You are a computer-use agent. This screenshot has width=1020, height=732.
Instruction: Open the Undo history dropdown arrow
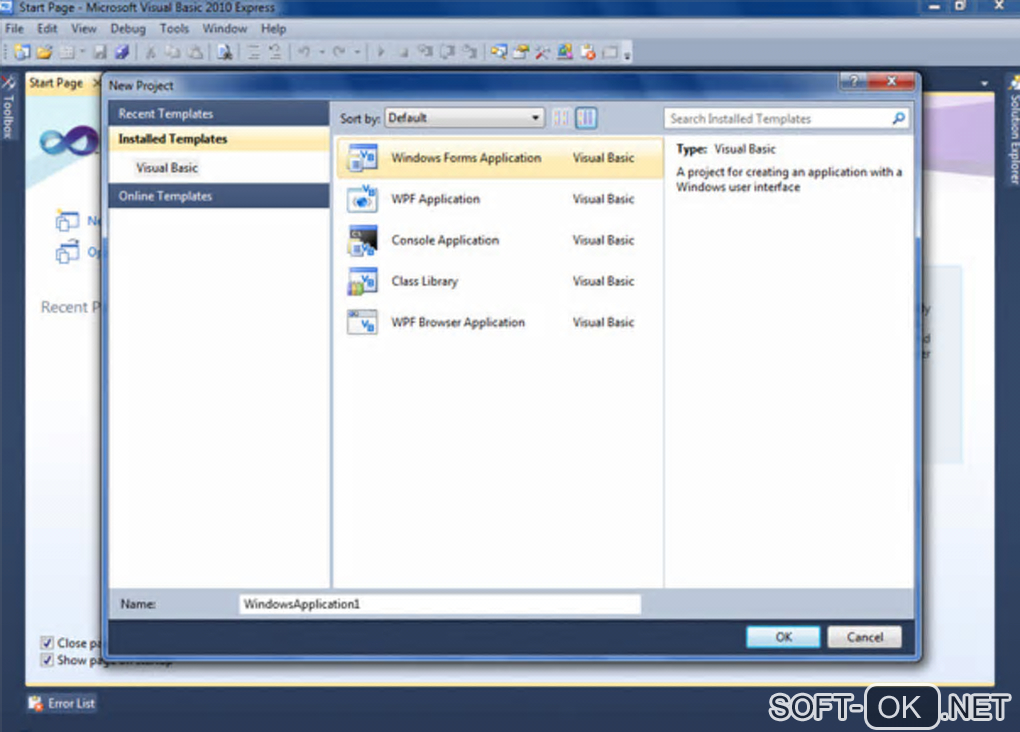(x=321, y=52)
